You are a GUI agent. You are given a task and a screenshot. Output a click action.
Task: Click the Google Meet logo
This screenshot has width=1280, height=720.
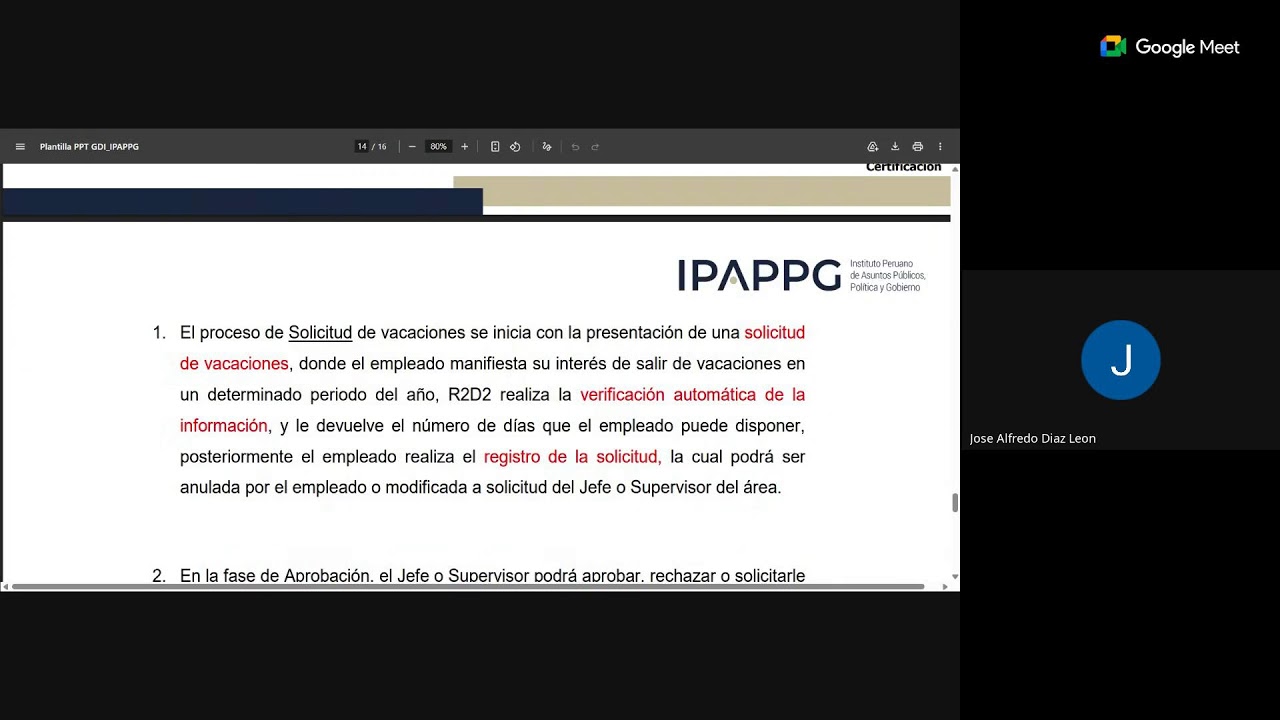point(1170,47)
